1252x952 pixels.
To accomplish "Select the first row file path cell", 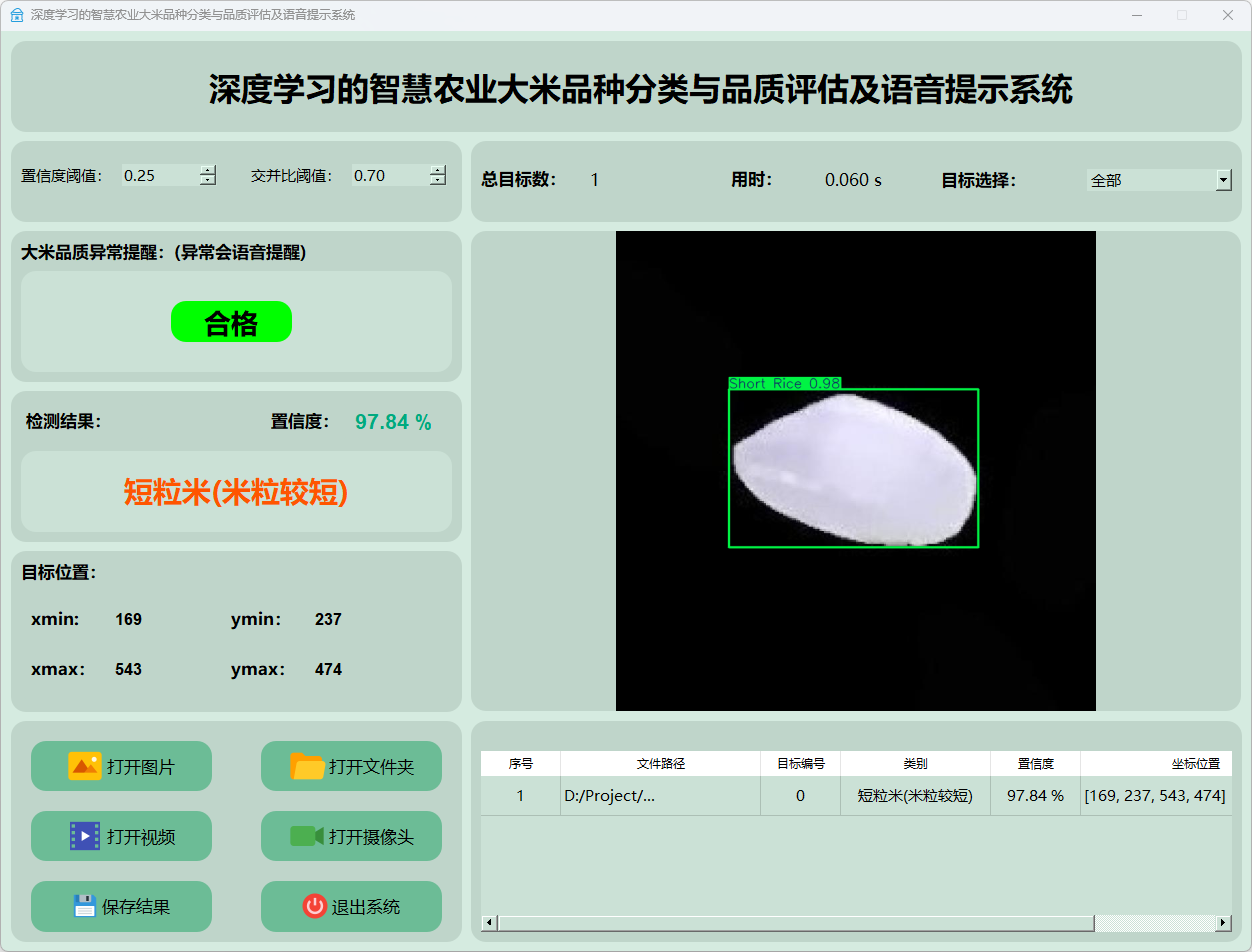I will [660, 796].
